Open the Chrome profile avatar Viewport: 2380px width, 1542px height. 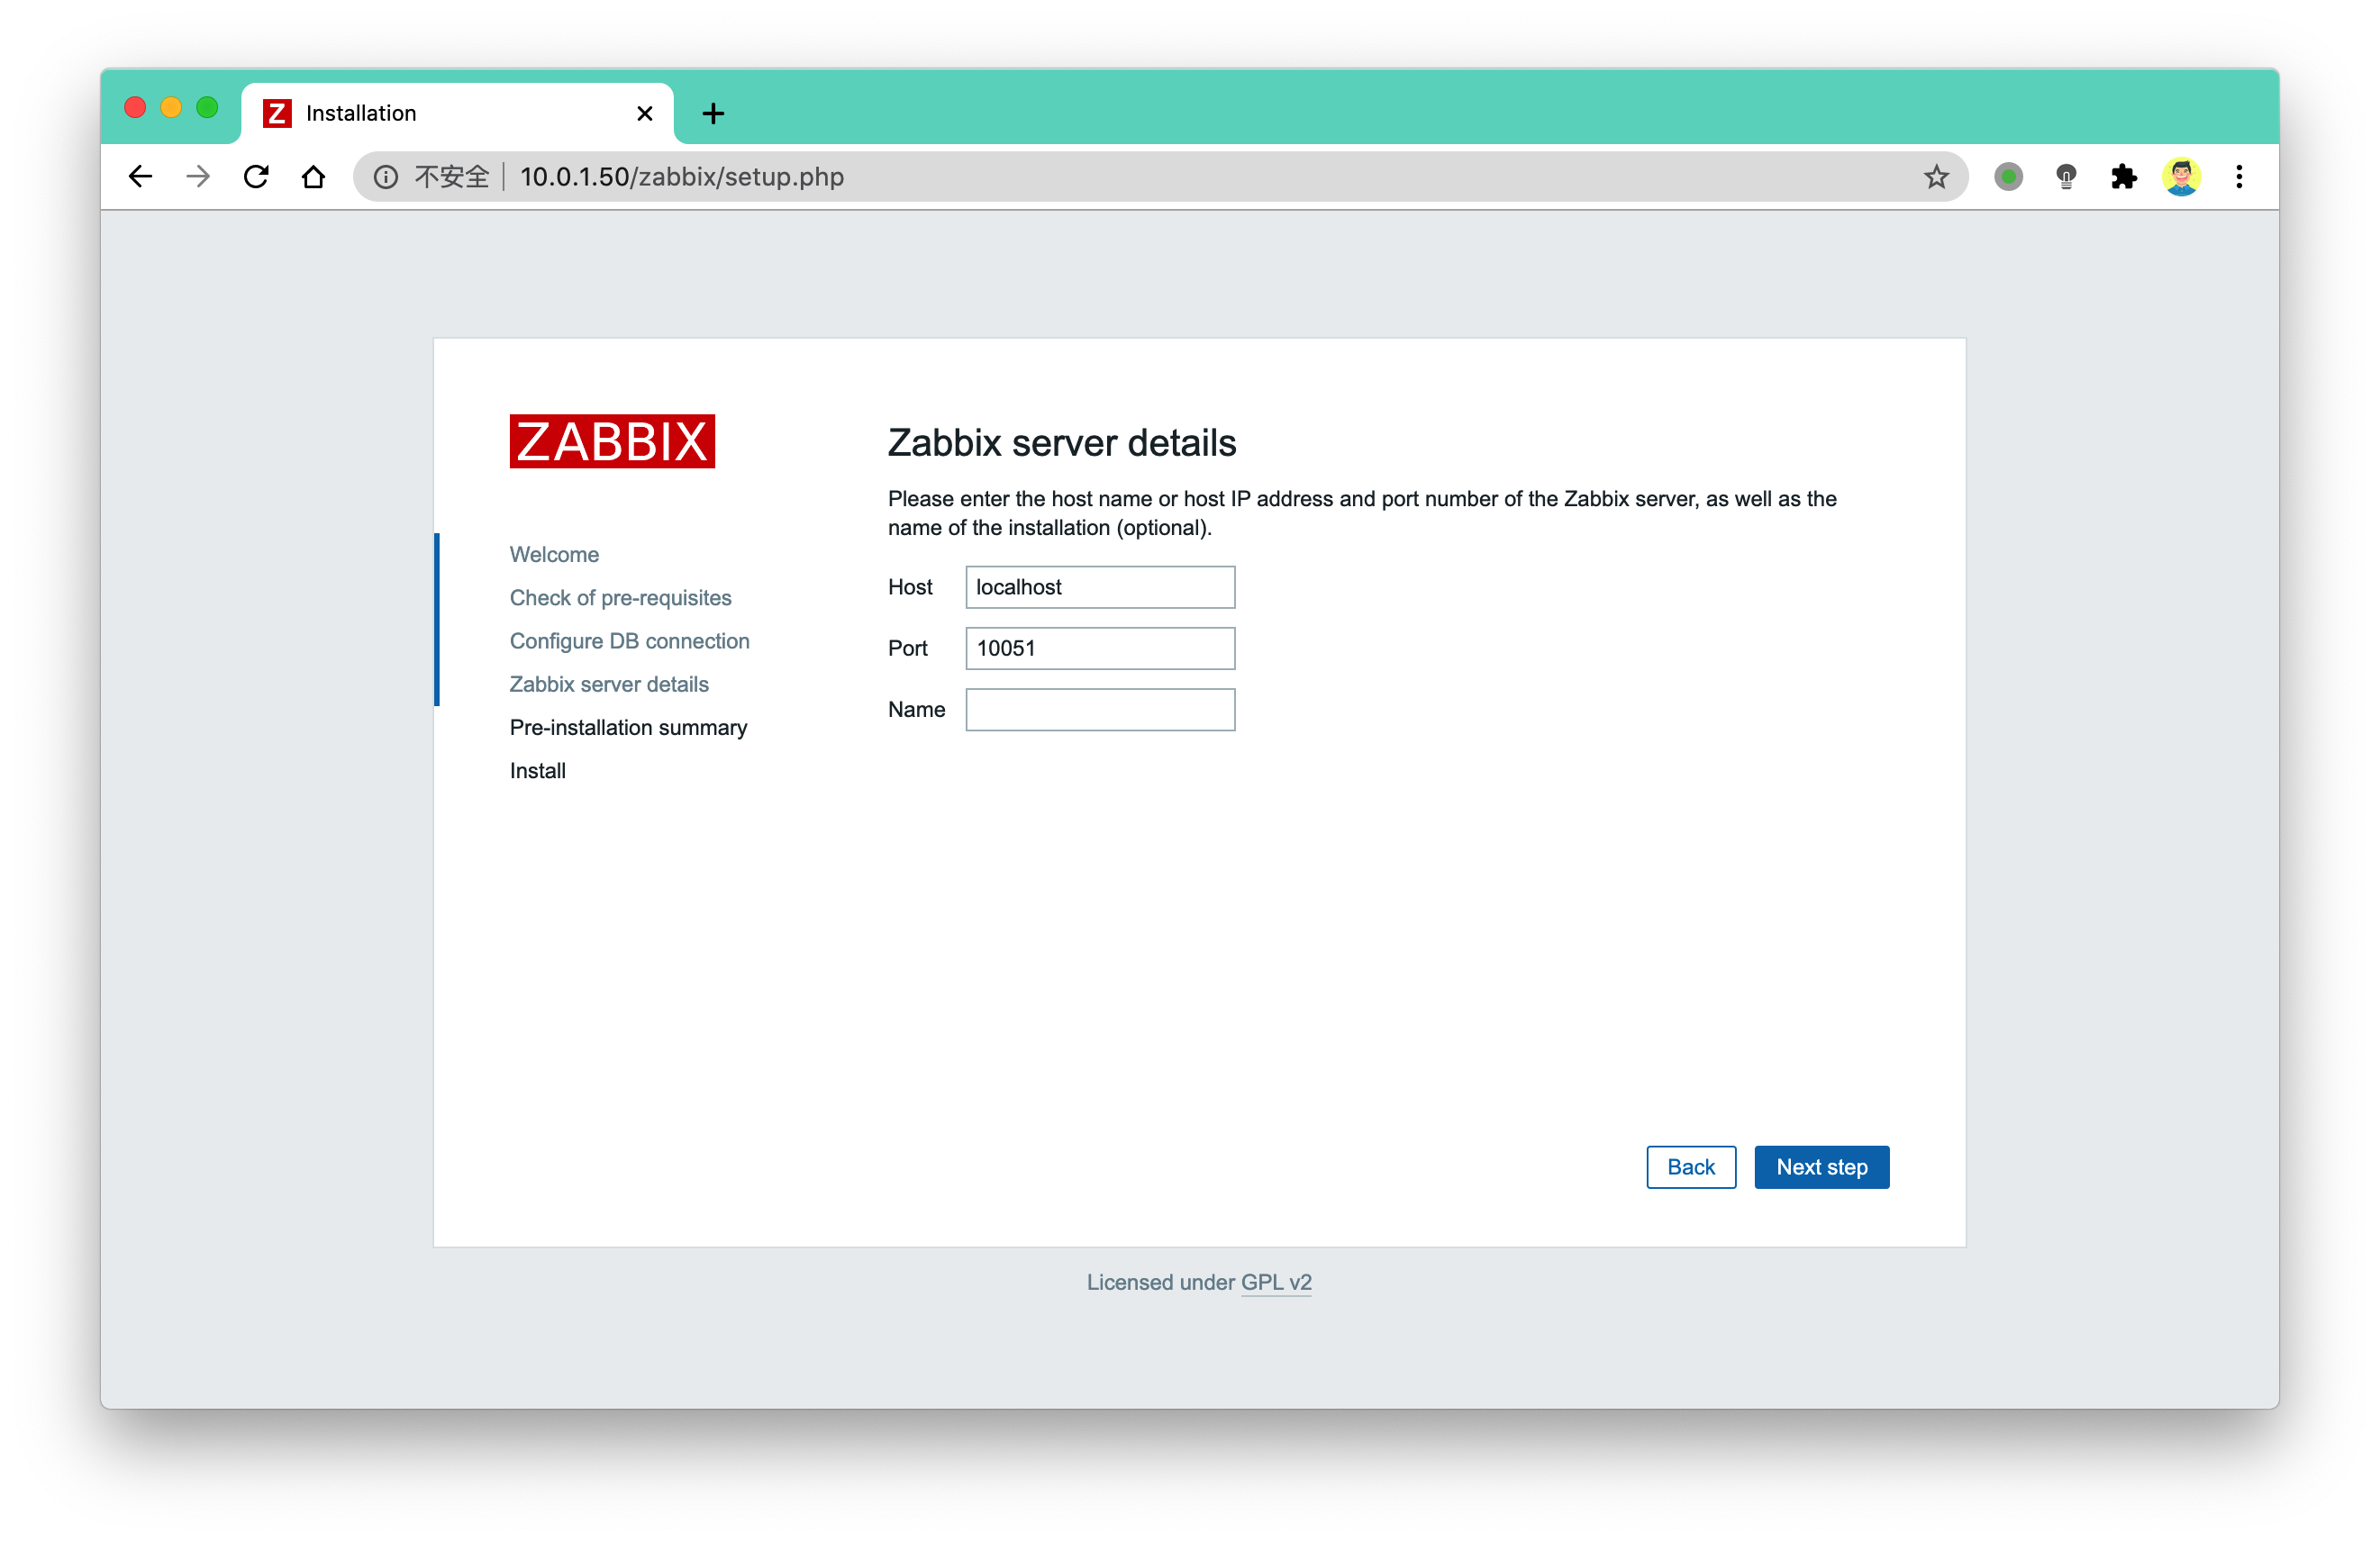pyautogui.click(x=2181, y=177)
